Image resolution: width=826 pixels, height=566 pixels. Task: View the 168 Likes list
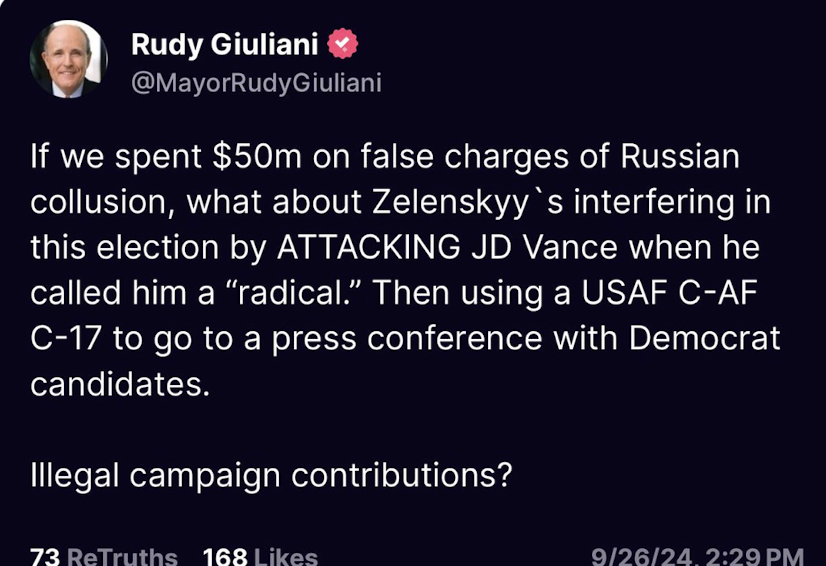click(260, 556)
